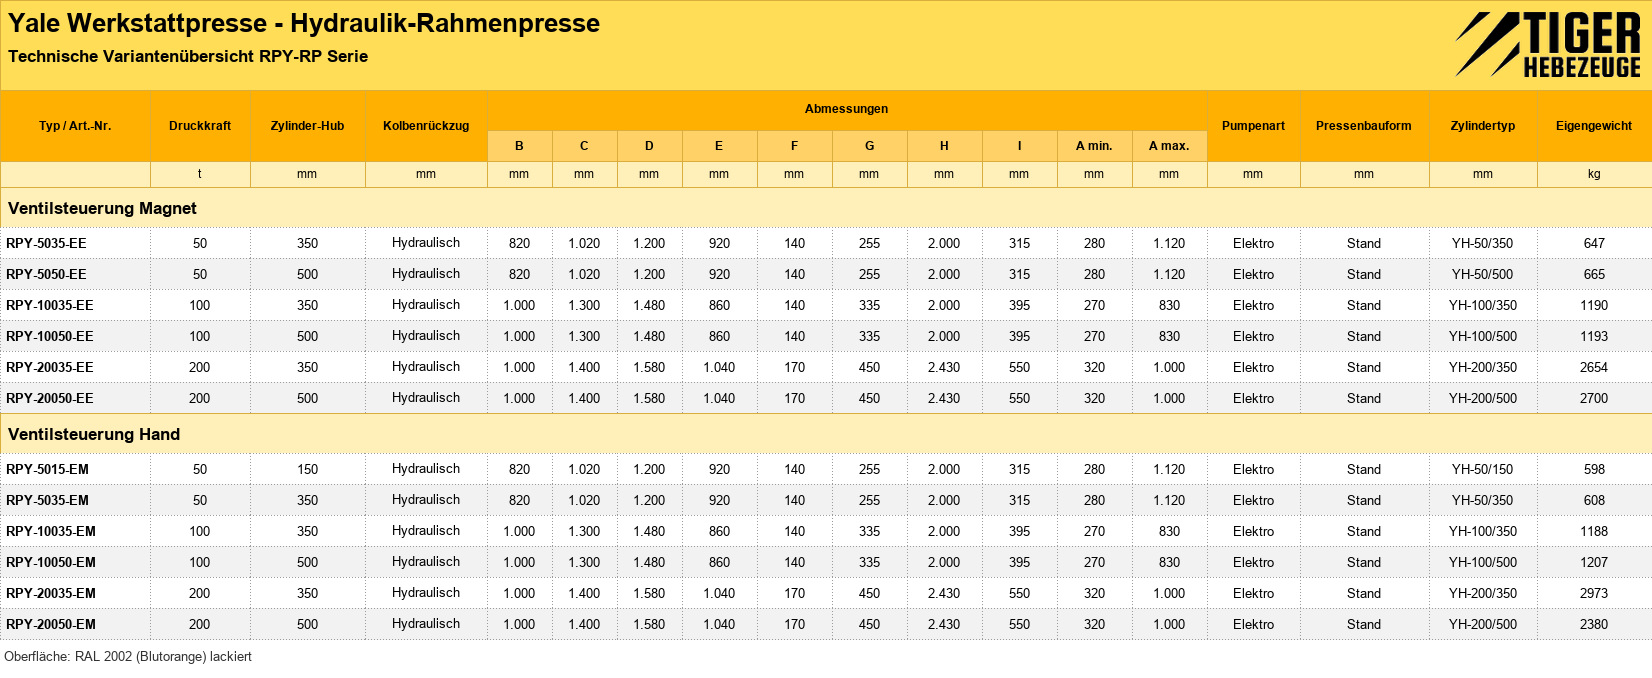Select the row label RPY-20050-EE
This screenshot has height=678, width=1652.
[x=50, y=398]
